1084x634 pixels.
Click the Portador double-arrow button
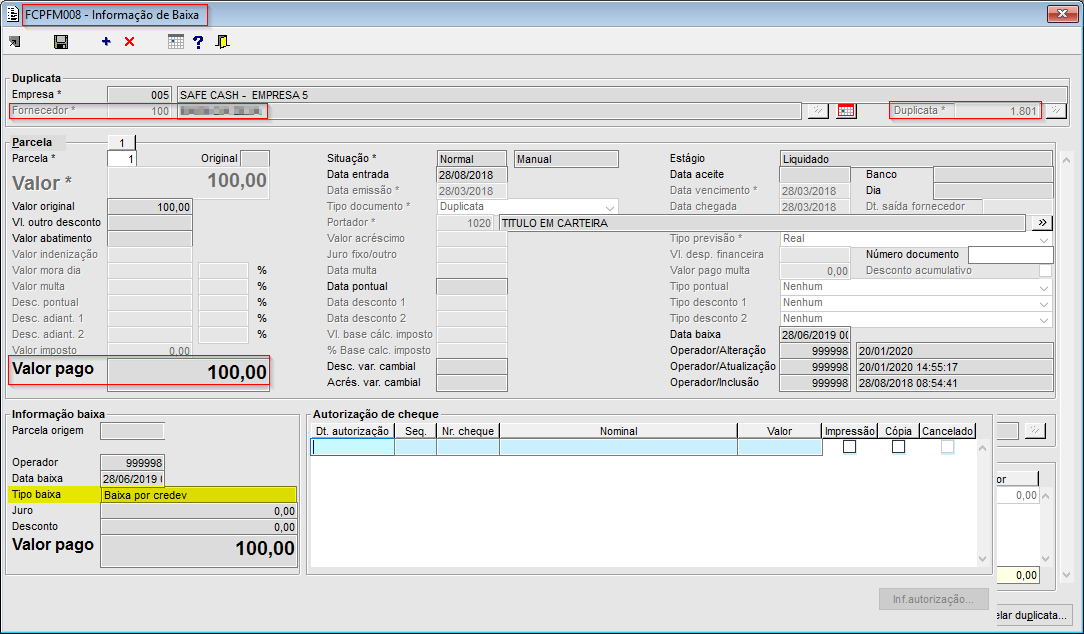coord(1042,223)
